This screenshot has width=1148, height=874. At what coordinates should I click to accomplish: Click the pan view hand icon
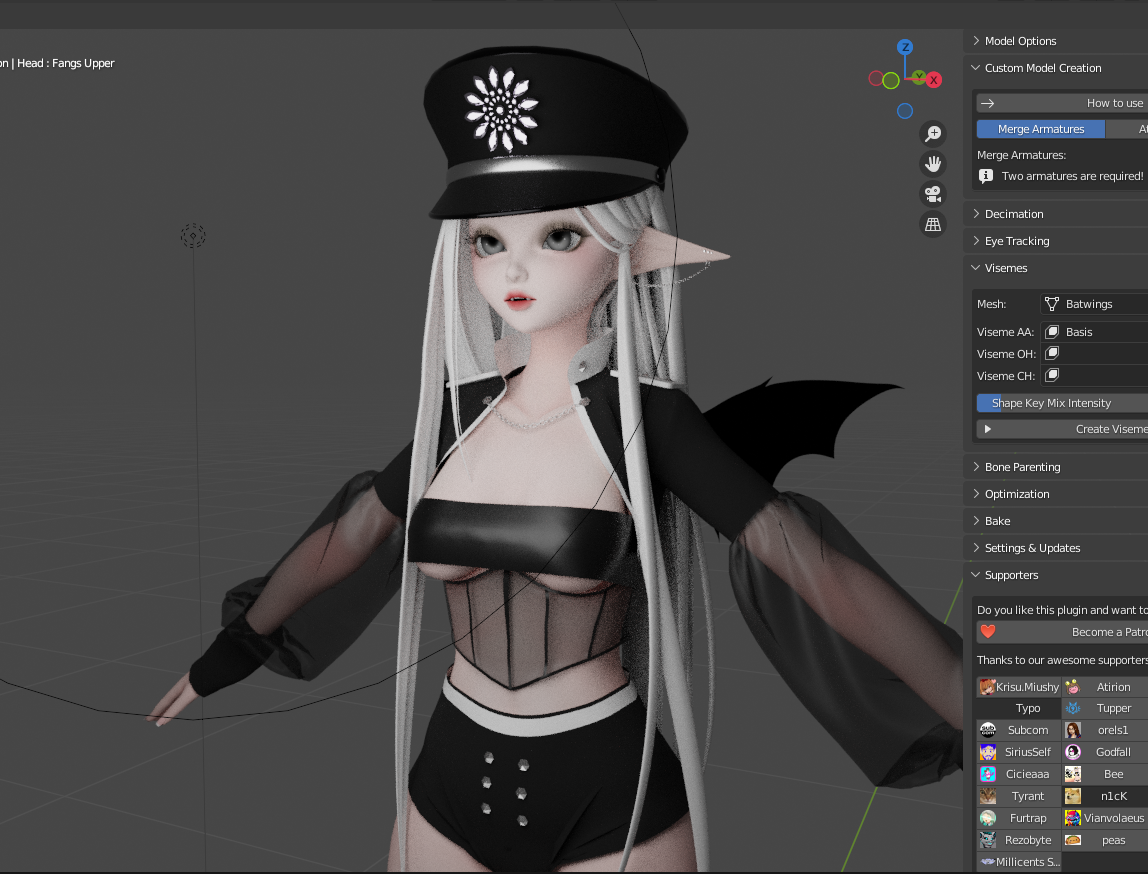[933, 163]
